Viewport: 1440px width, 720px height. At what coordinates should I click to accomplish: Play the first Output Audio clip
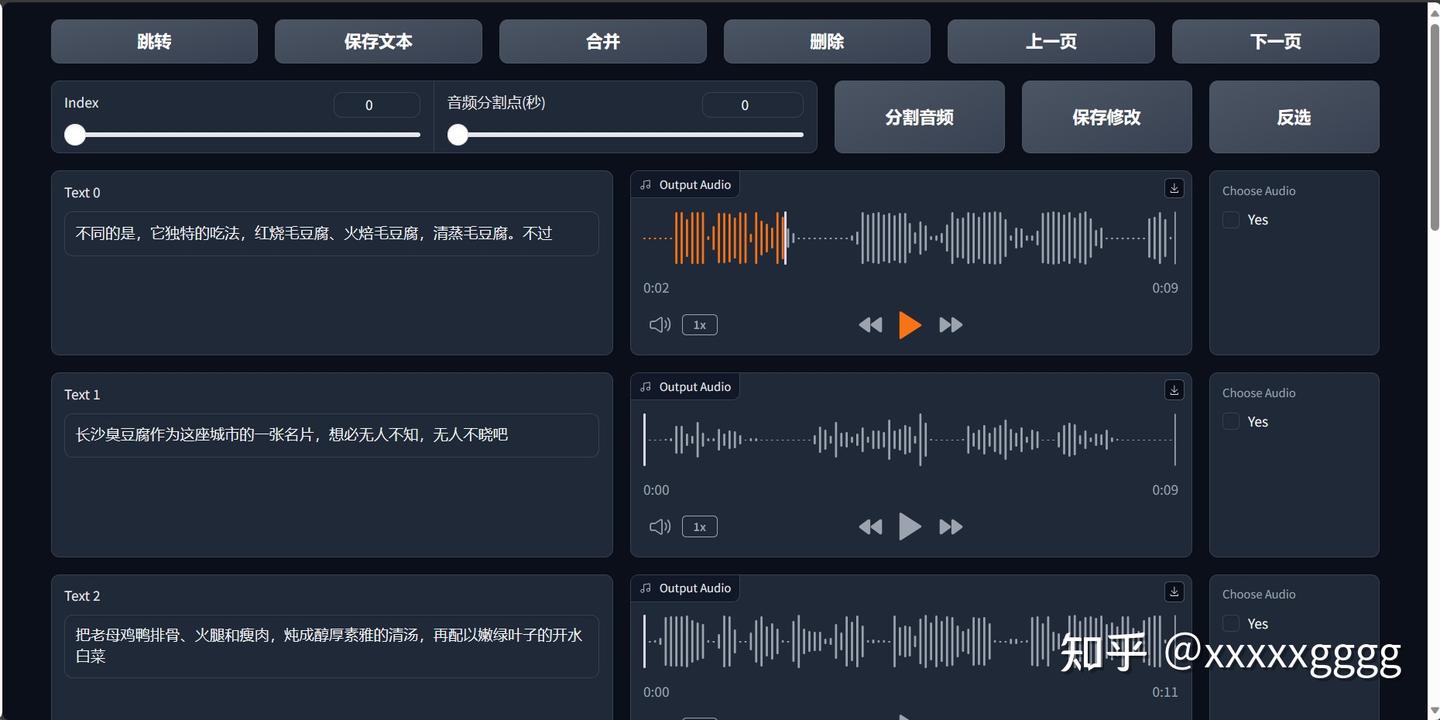point(910,324)
